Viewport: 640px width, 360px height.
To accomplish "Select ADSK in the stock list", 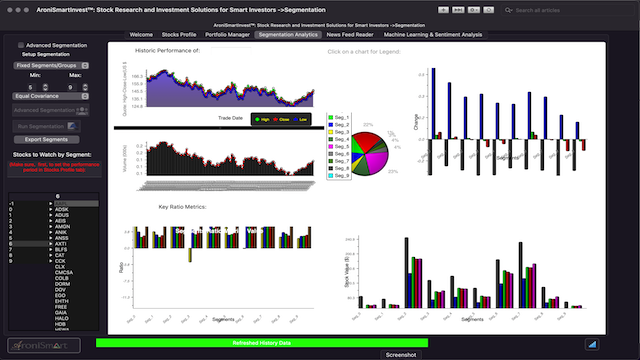I will (x=62, y=209).
